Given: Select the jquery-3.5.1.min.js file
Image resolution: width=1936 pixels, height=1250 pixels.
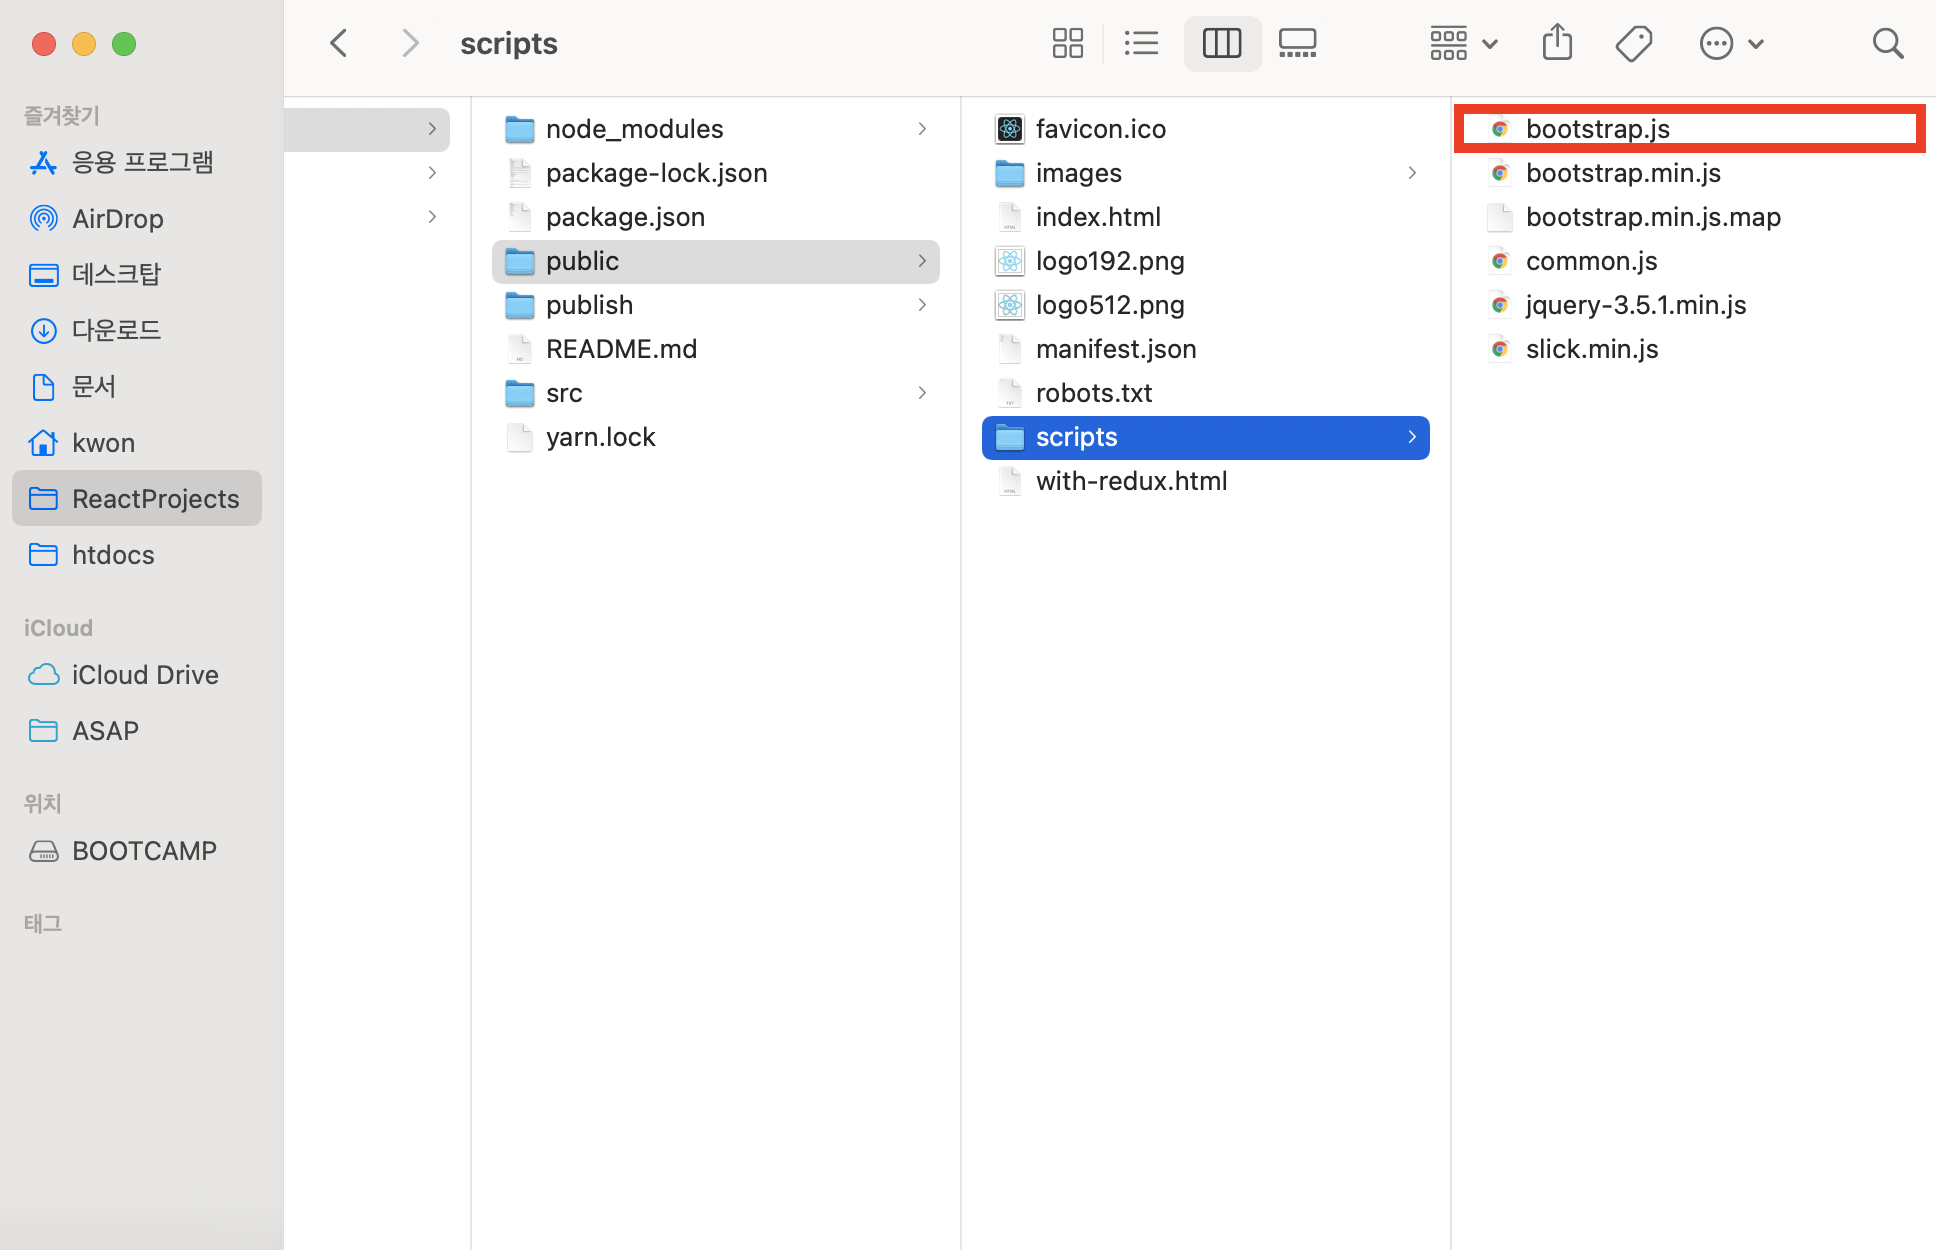Looking at the screenshot, I should 1635,305.
